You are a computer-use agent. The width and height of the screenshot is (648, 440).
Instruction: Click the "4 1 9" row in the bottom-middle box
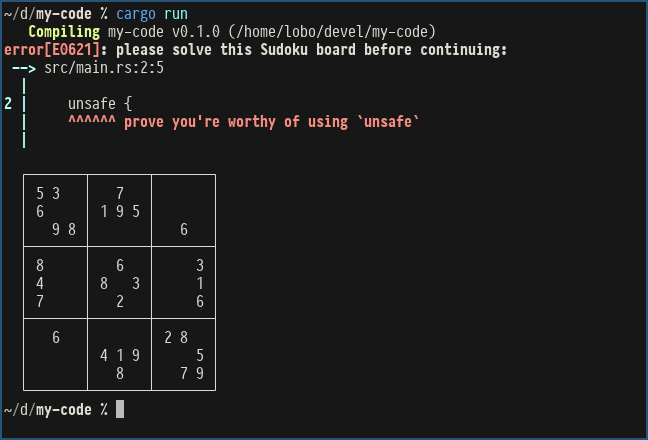pos(120,356)
